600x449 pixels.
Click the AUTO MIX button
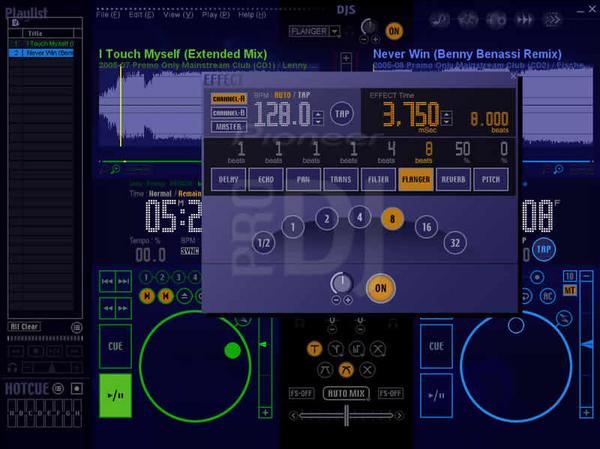346,393
